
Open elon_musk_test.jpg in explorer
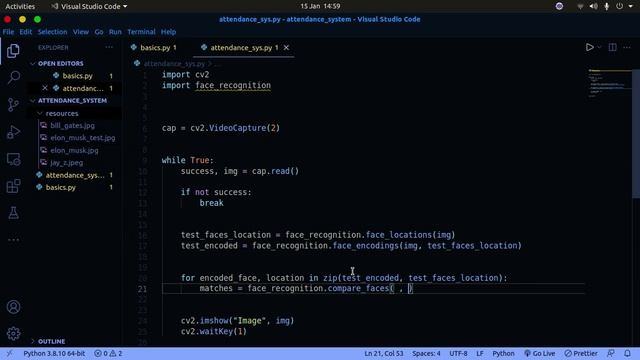82,138
